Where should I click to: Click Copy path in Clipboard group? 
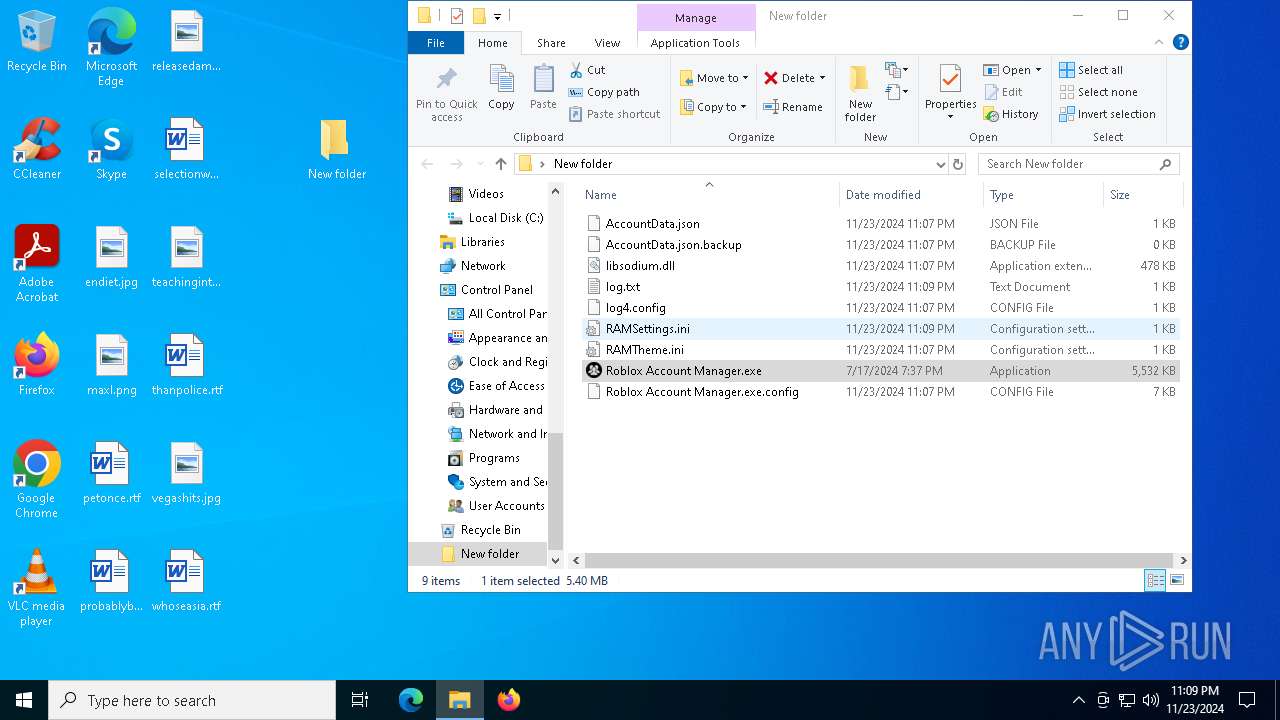(604, 92)
